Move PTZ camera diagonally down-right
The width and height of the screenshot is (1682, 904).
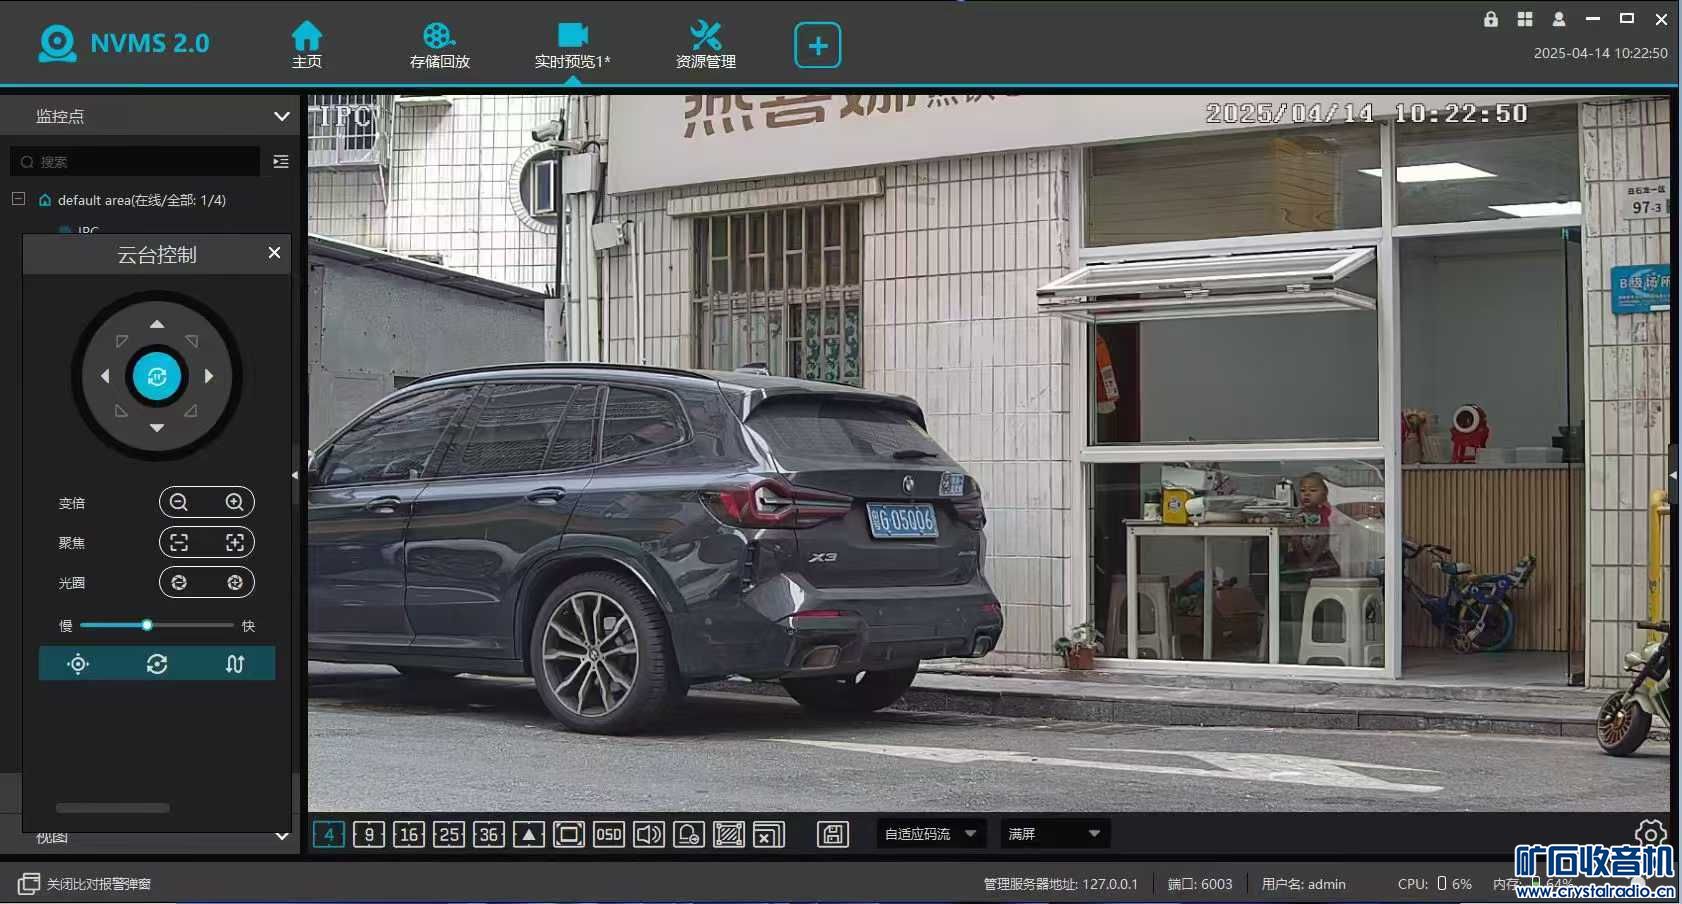pos(191,411)
